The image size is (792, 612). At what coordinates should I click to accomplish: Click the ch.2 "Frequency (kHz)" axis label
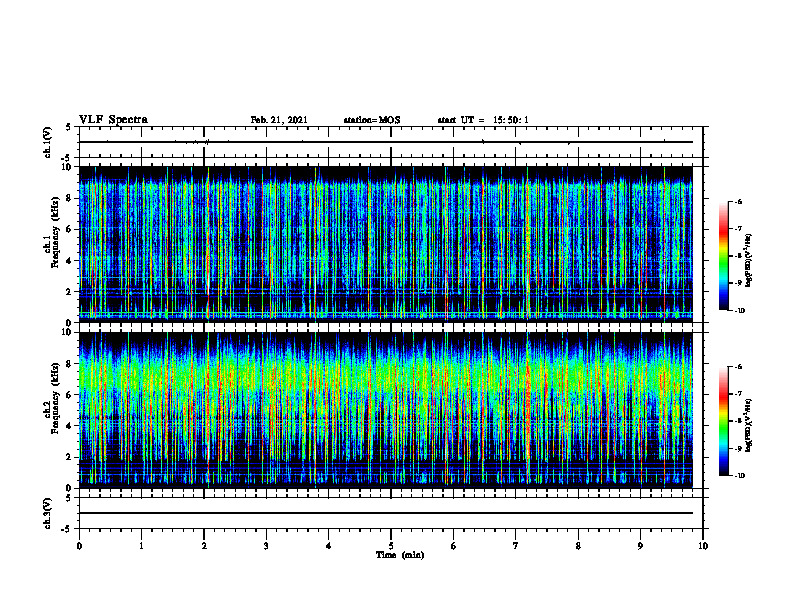(55, 397)
